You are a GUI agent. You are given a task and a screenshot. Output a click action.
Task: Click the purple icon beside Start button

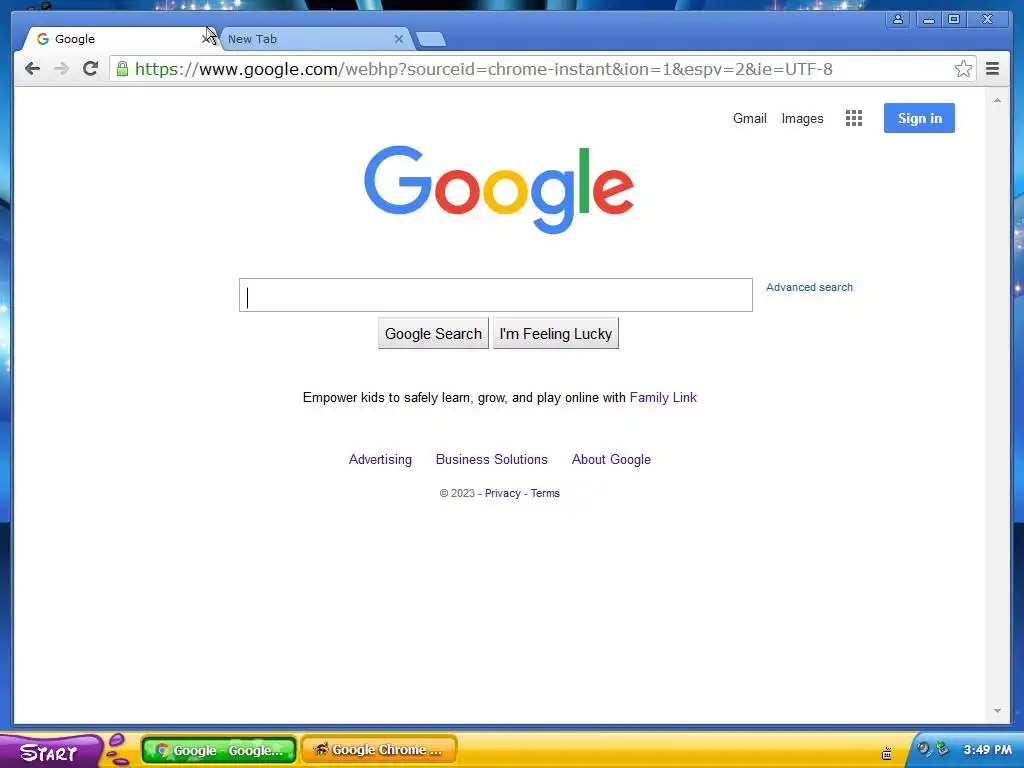point(118,750)
